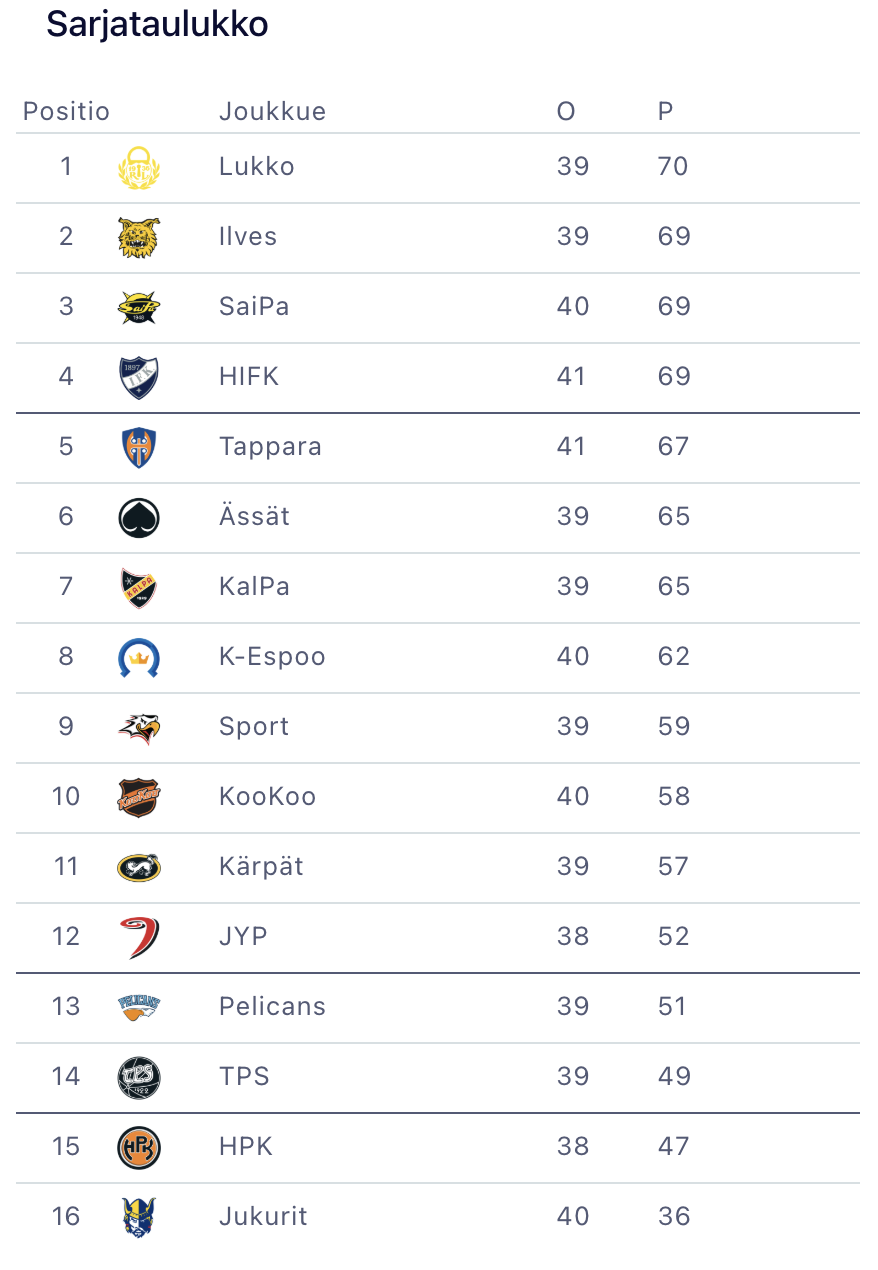Image resolution: width=878 pixels, height=1270 pixels.
Task: Click the Sport eagle logo
Action: (139, 727)
